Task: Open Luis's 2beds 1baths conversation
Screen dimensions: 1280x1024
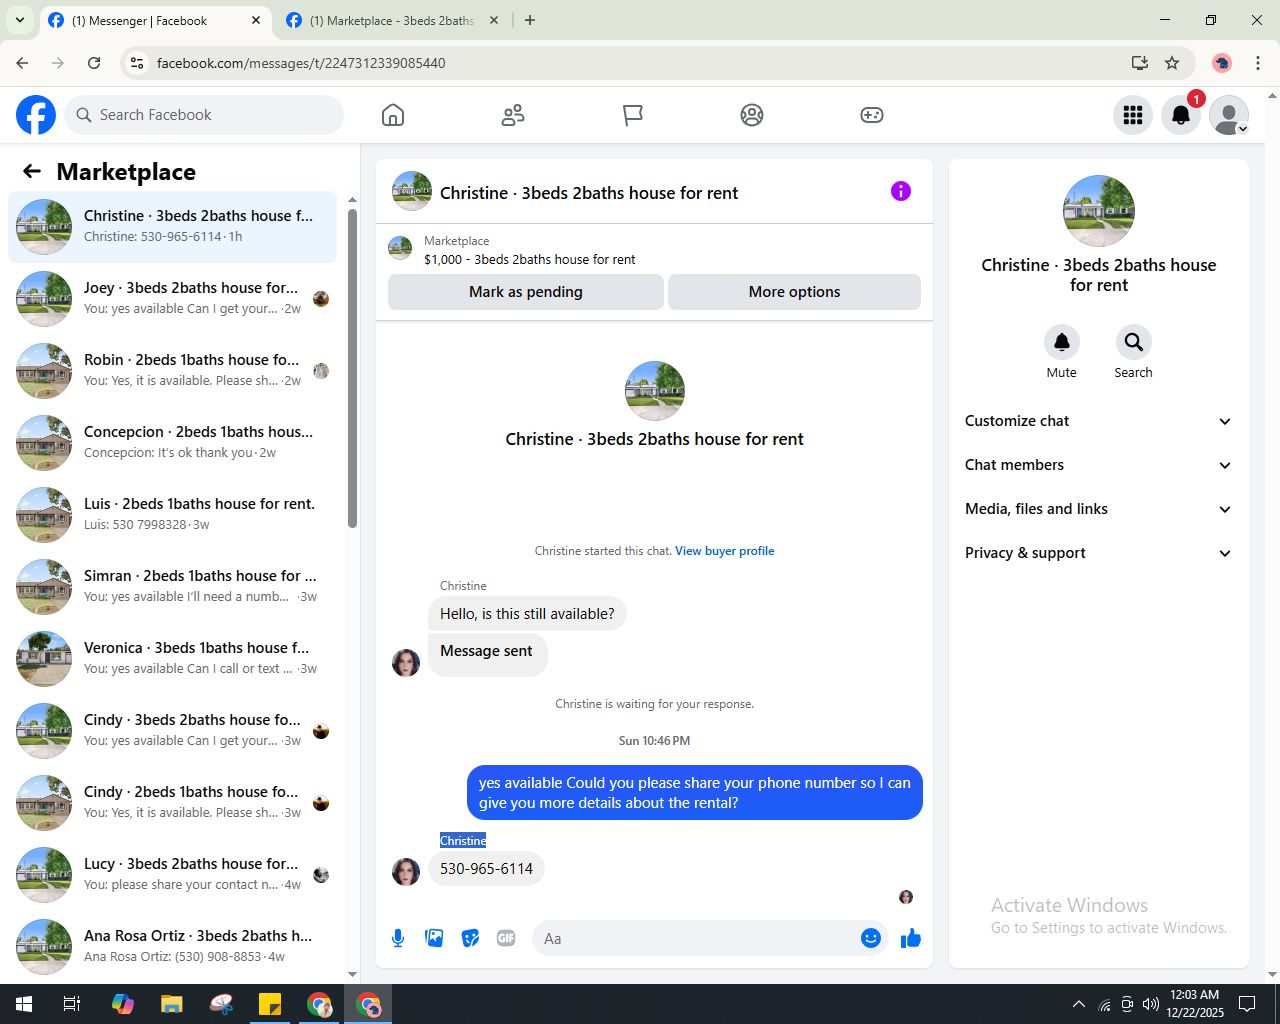Action: [x=172, y=515]
